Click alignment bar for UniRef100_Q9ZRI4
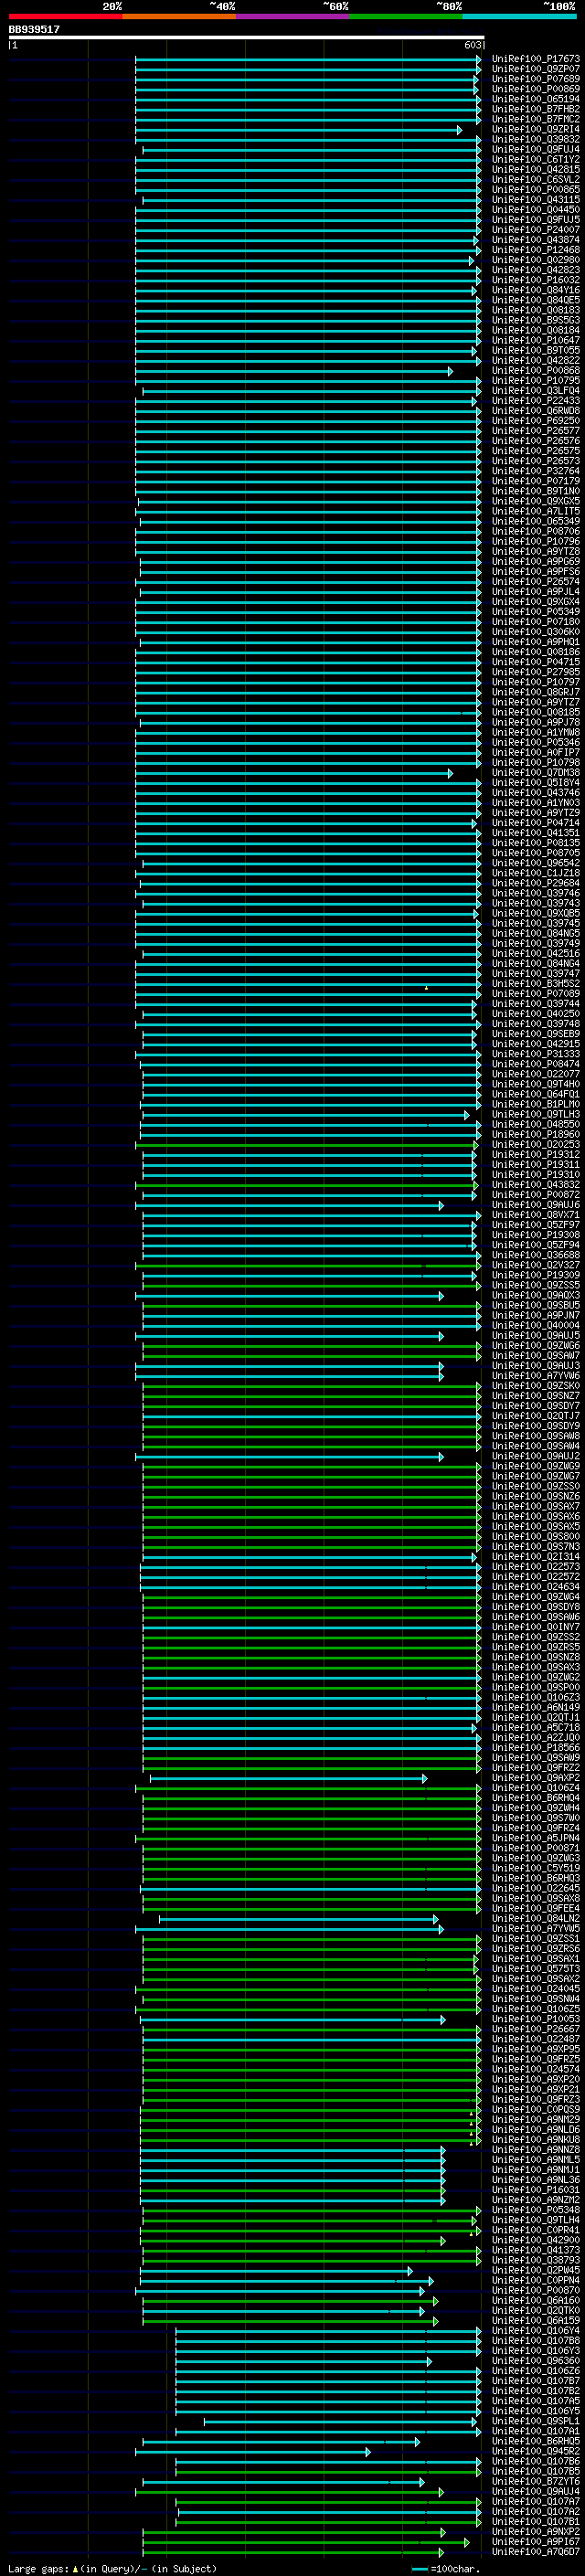This screenshot has width=585, height=2576. (x=298, y=130)
